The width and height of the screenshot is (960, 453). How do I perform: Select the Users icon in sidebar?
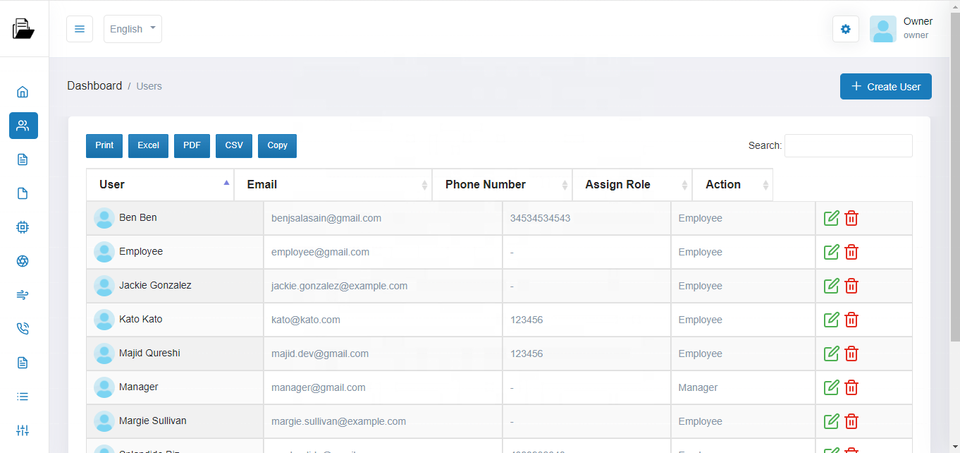(23, 125)
